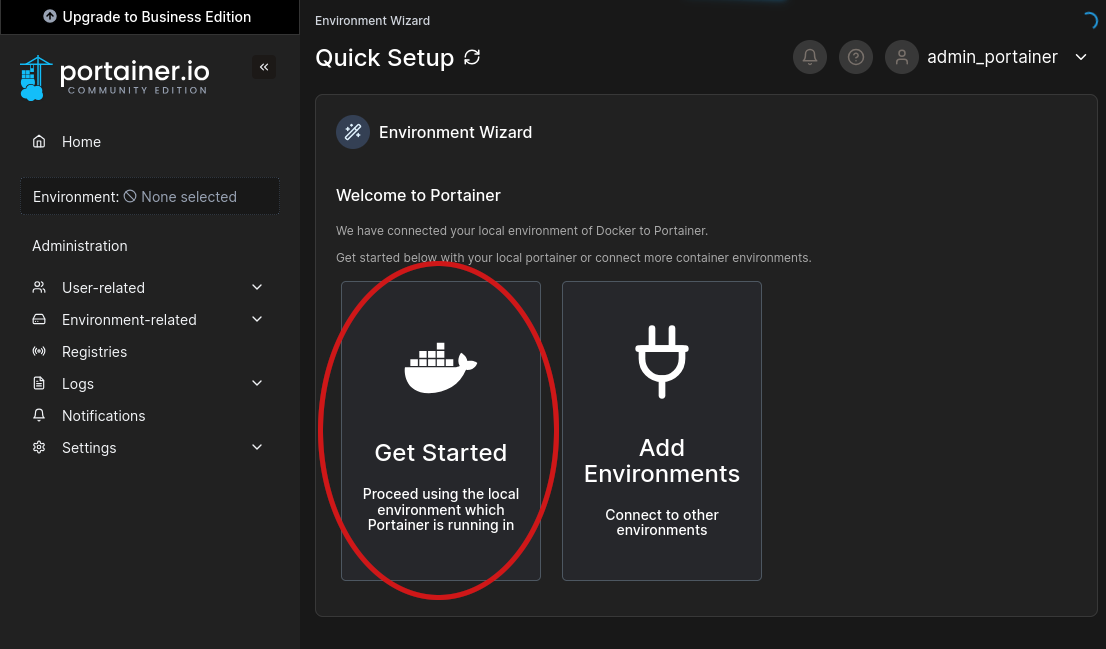
Task: Click the Environment Wizard wand icon
Action: [353, 132]
